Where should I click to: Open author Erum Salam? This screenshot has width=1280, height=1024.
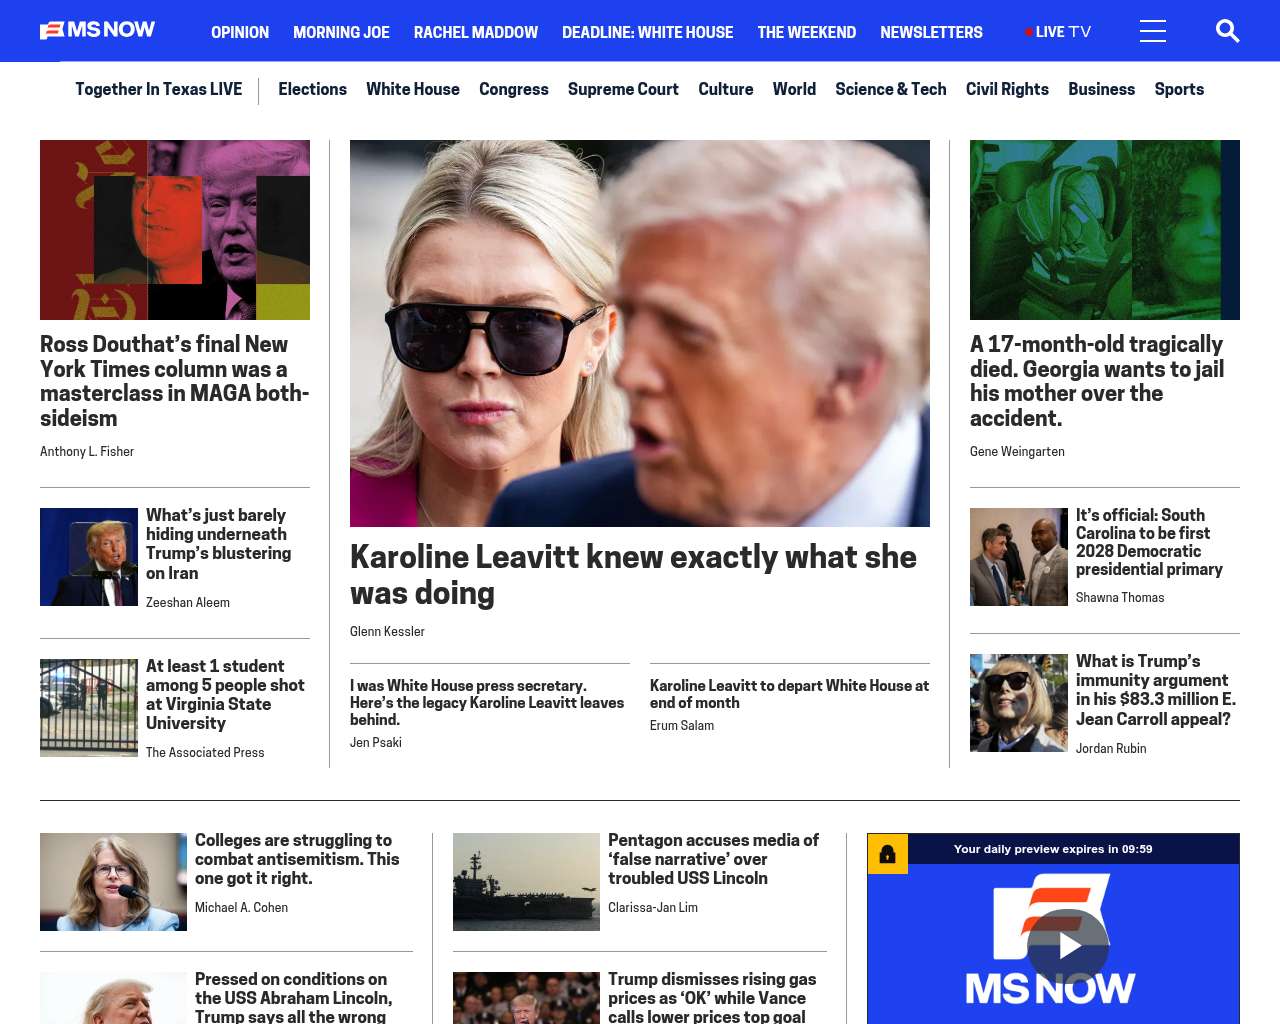click(x=682, y=726)
